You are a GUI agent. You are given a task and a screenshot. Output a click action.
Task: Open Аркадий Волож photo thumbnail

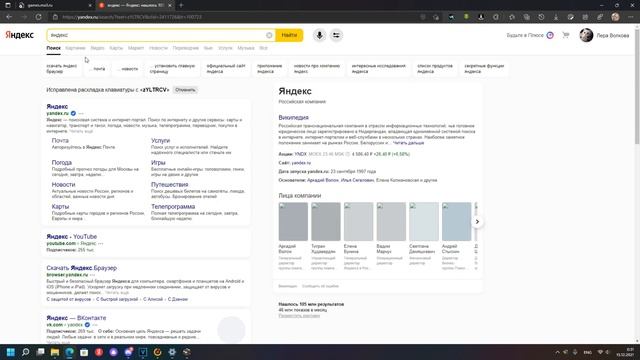click(x=293, y=222)
